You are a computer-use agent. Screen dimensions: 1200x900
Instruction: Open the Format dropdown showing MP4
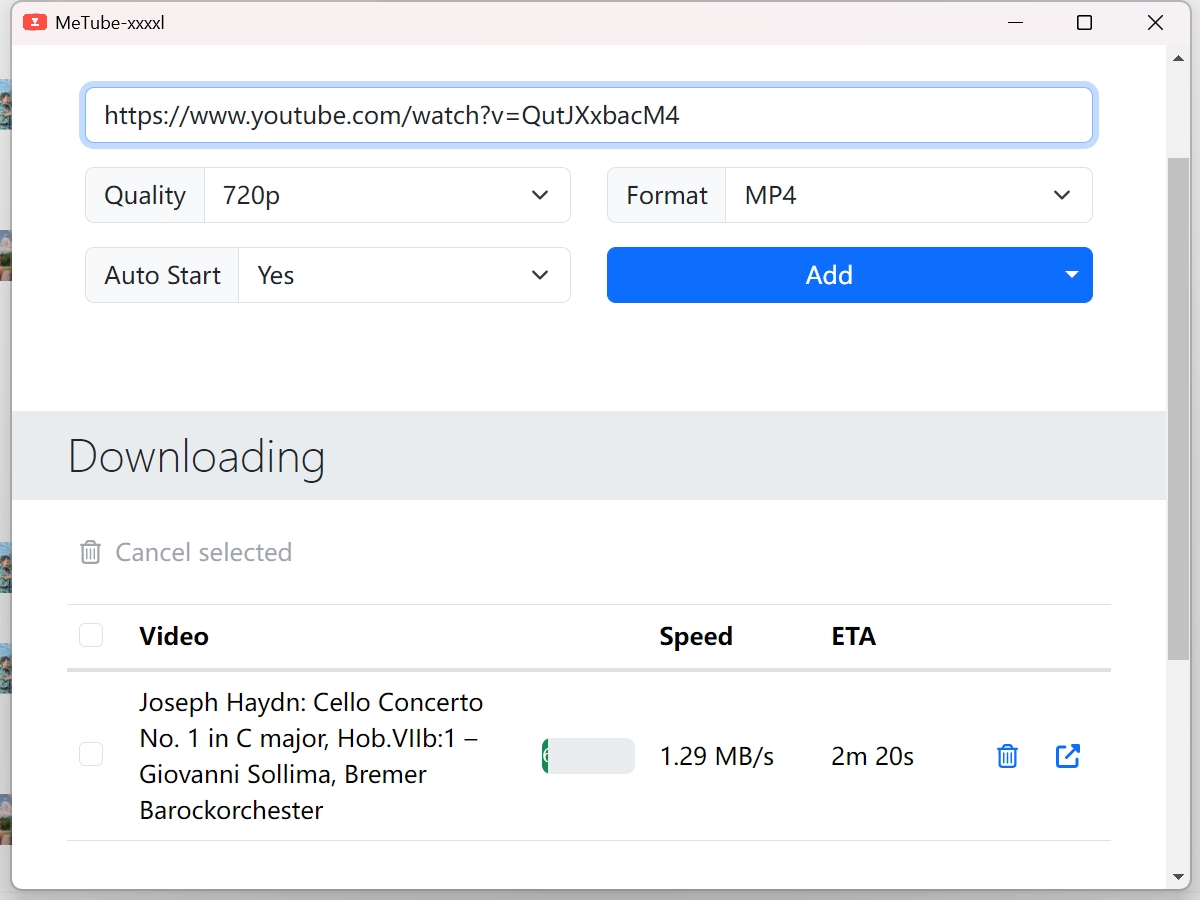point(909,195)
